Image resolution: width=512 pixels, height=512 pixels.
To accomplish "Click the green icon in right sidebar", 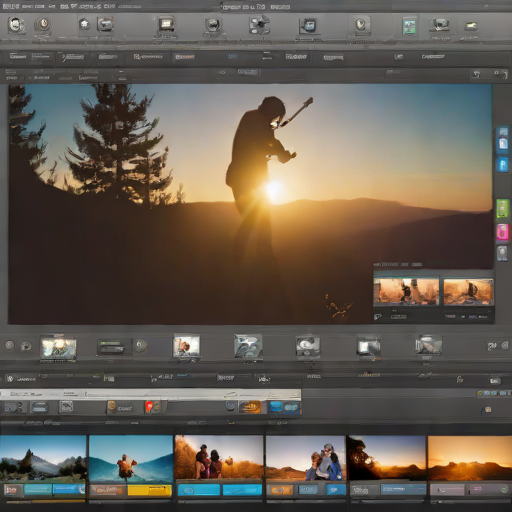I will (x=502, y=208).
